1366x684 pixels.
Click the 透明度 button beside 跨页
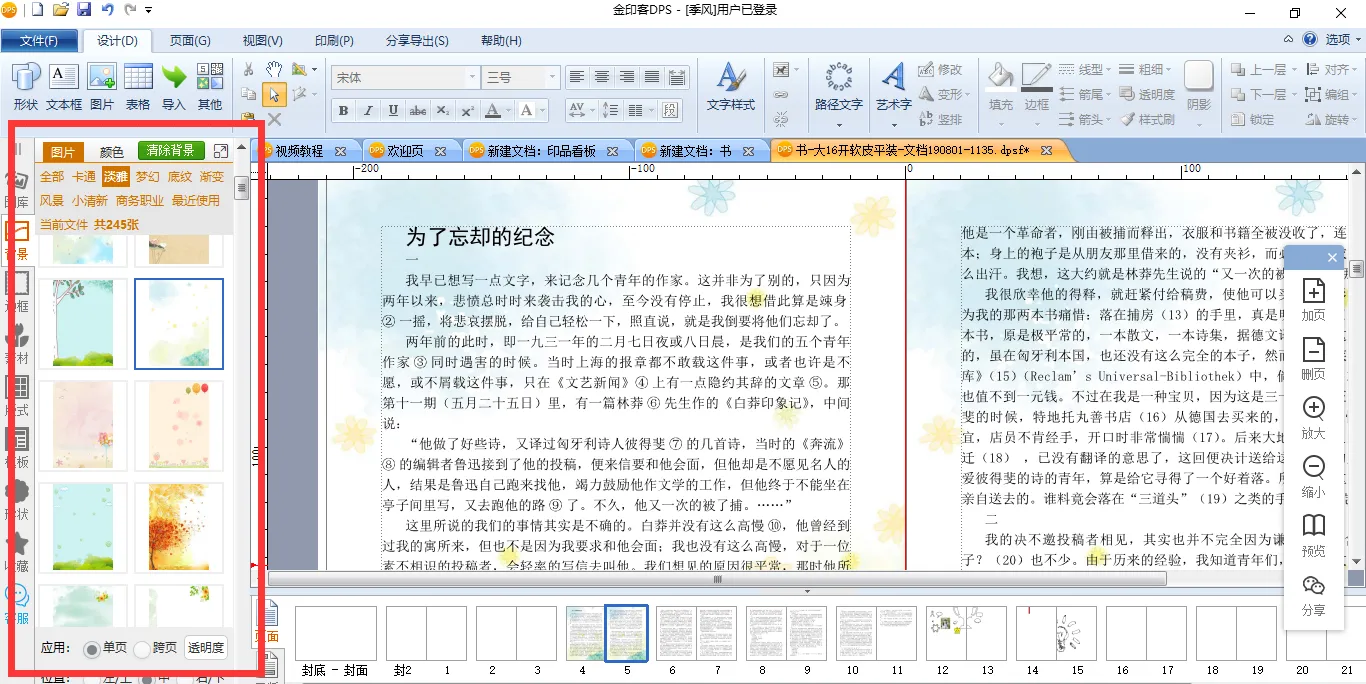pos(206,648)
